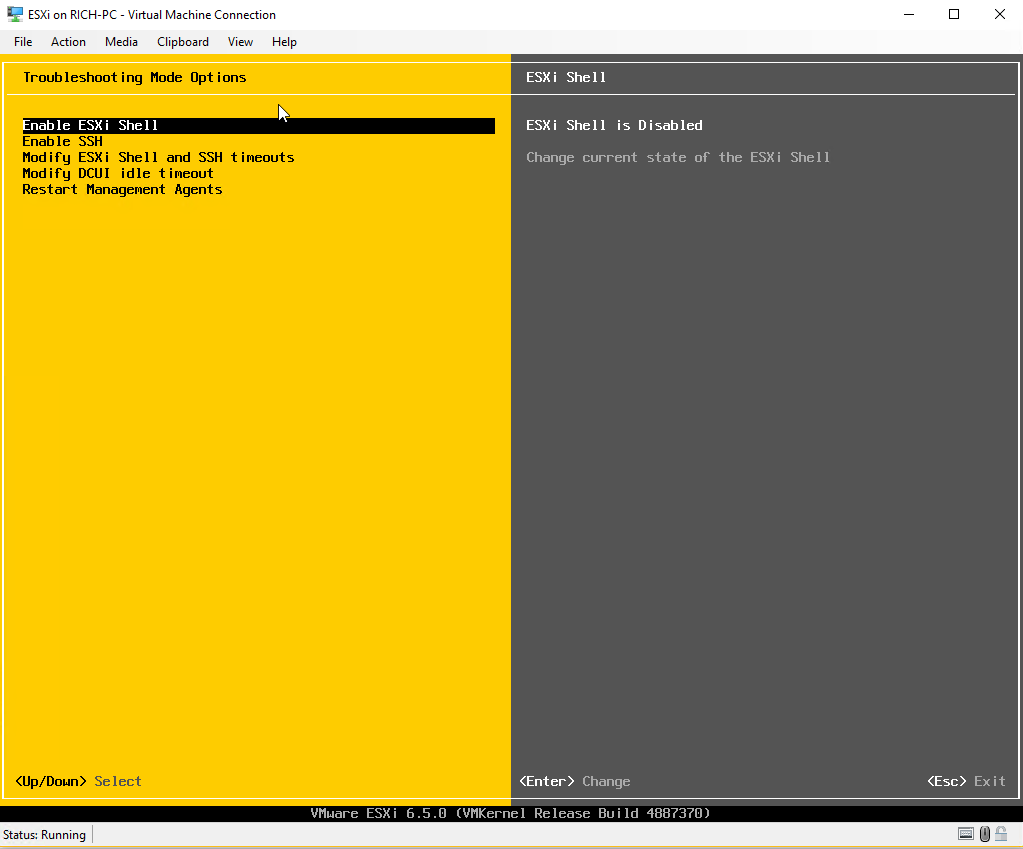Image resolution: width=1023 pixels, height=849 pixels.
Task: Maximize the Virtual Machine Connection window
Action: coord(954,14)
